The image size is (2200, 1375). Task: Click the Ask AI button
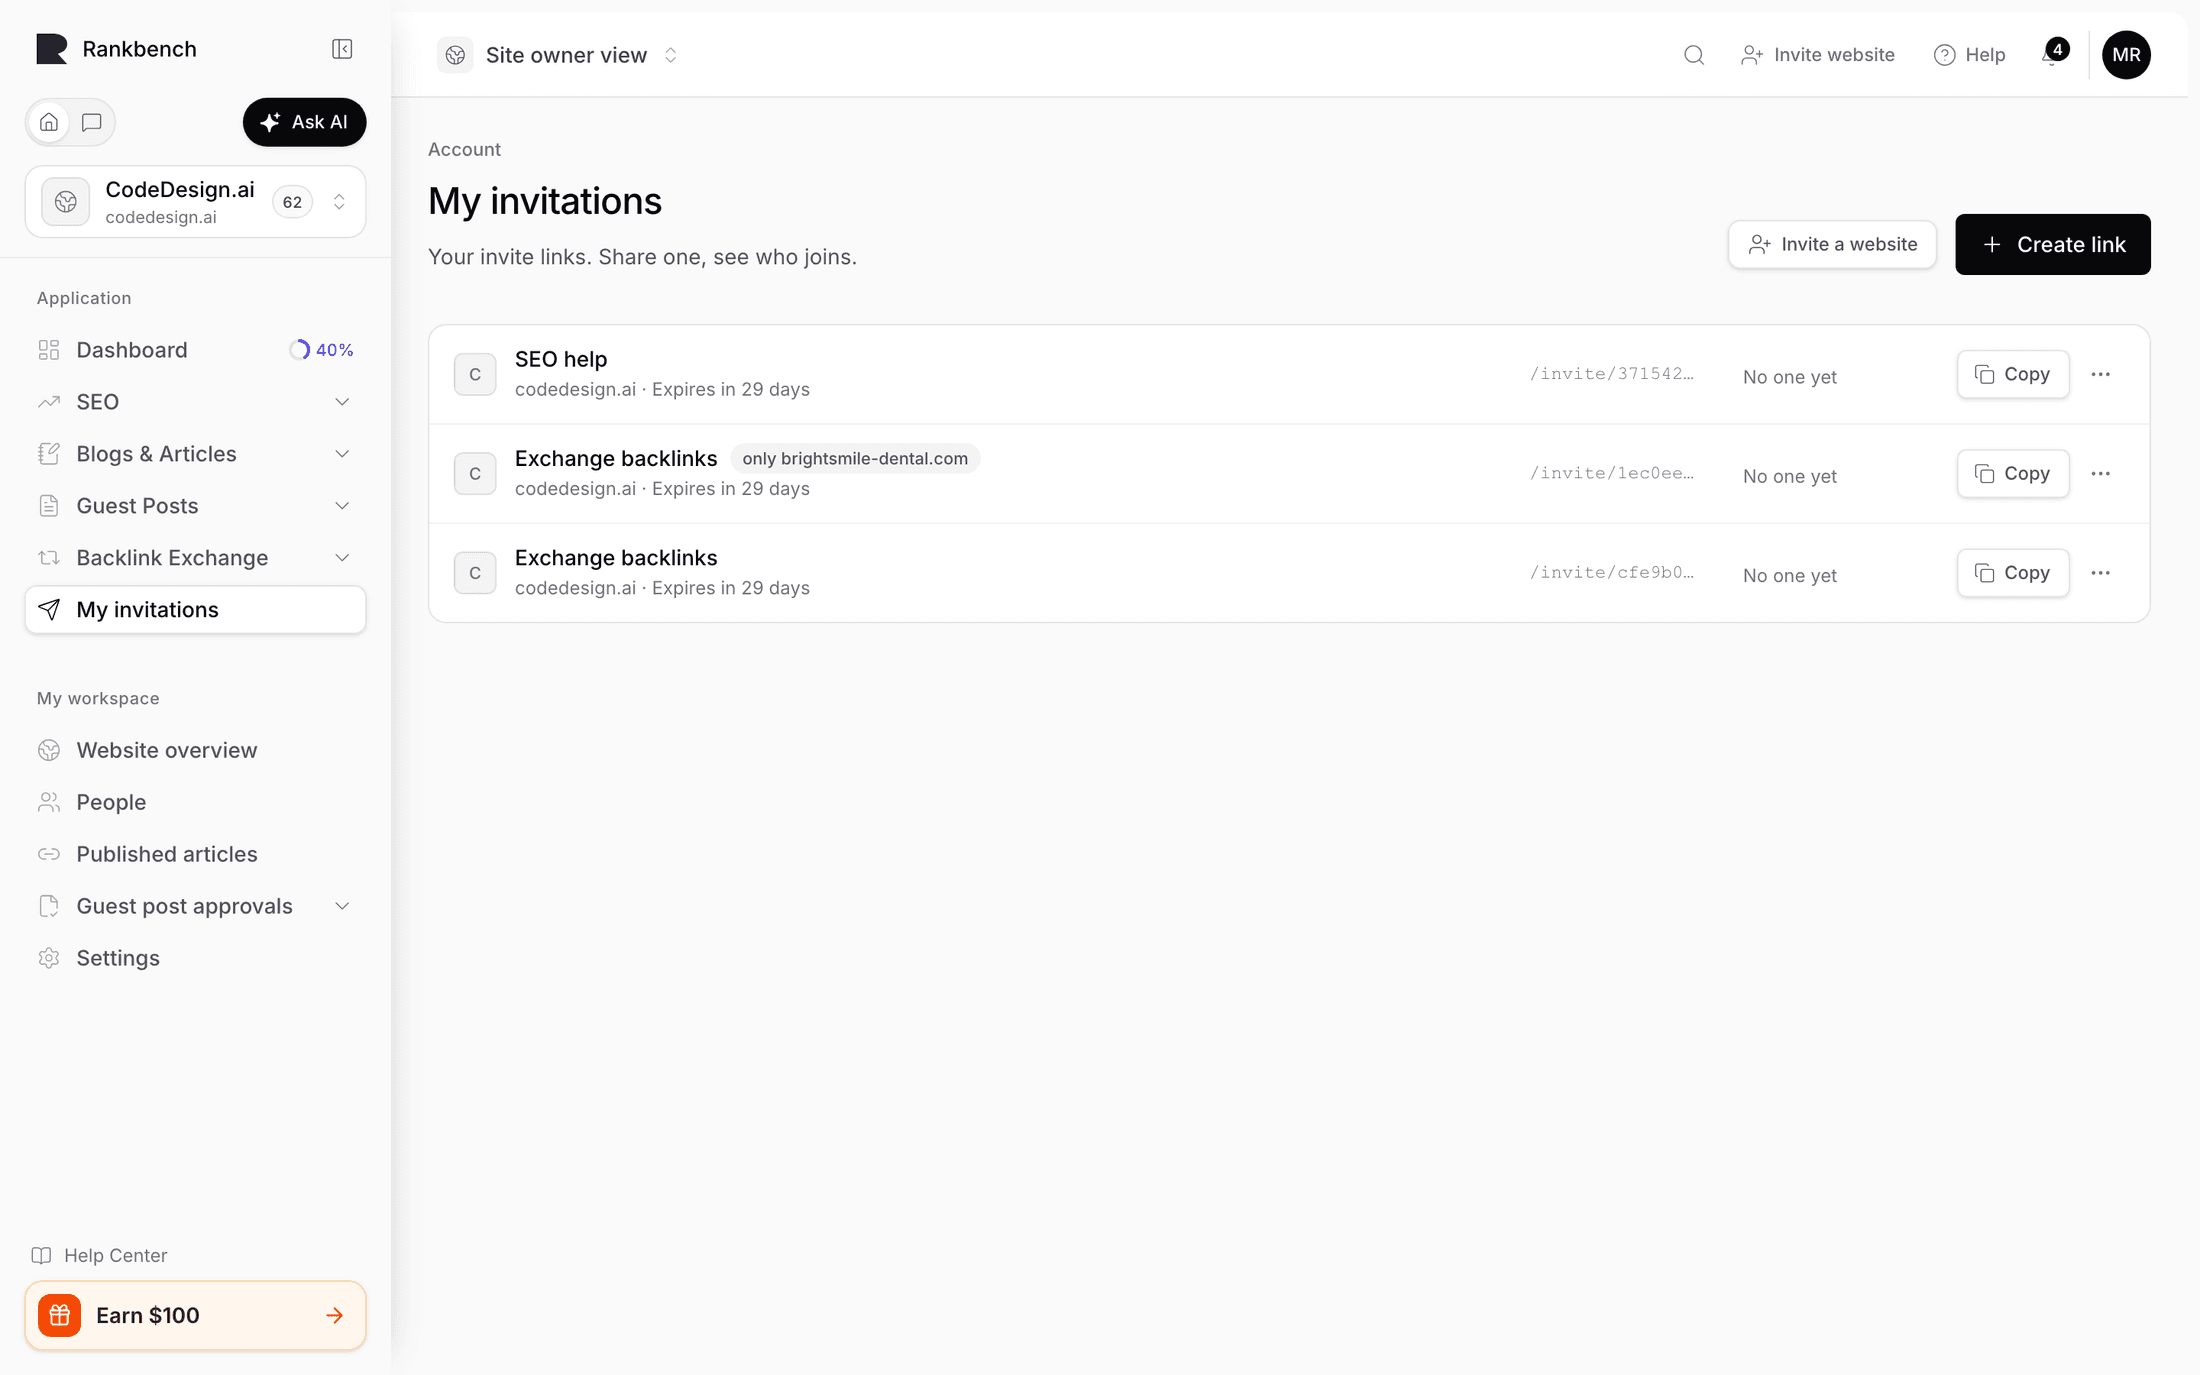304,122
